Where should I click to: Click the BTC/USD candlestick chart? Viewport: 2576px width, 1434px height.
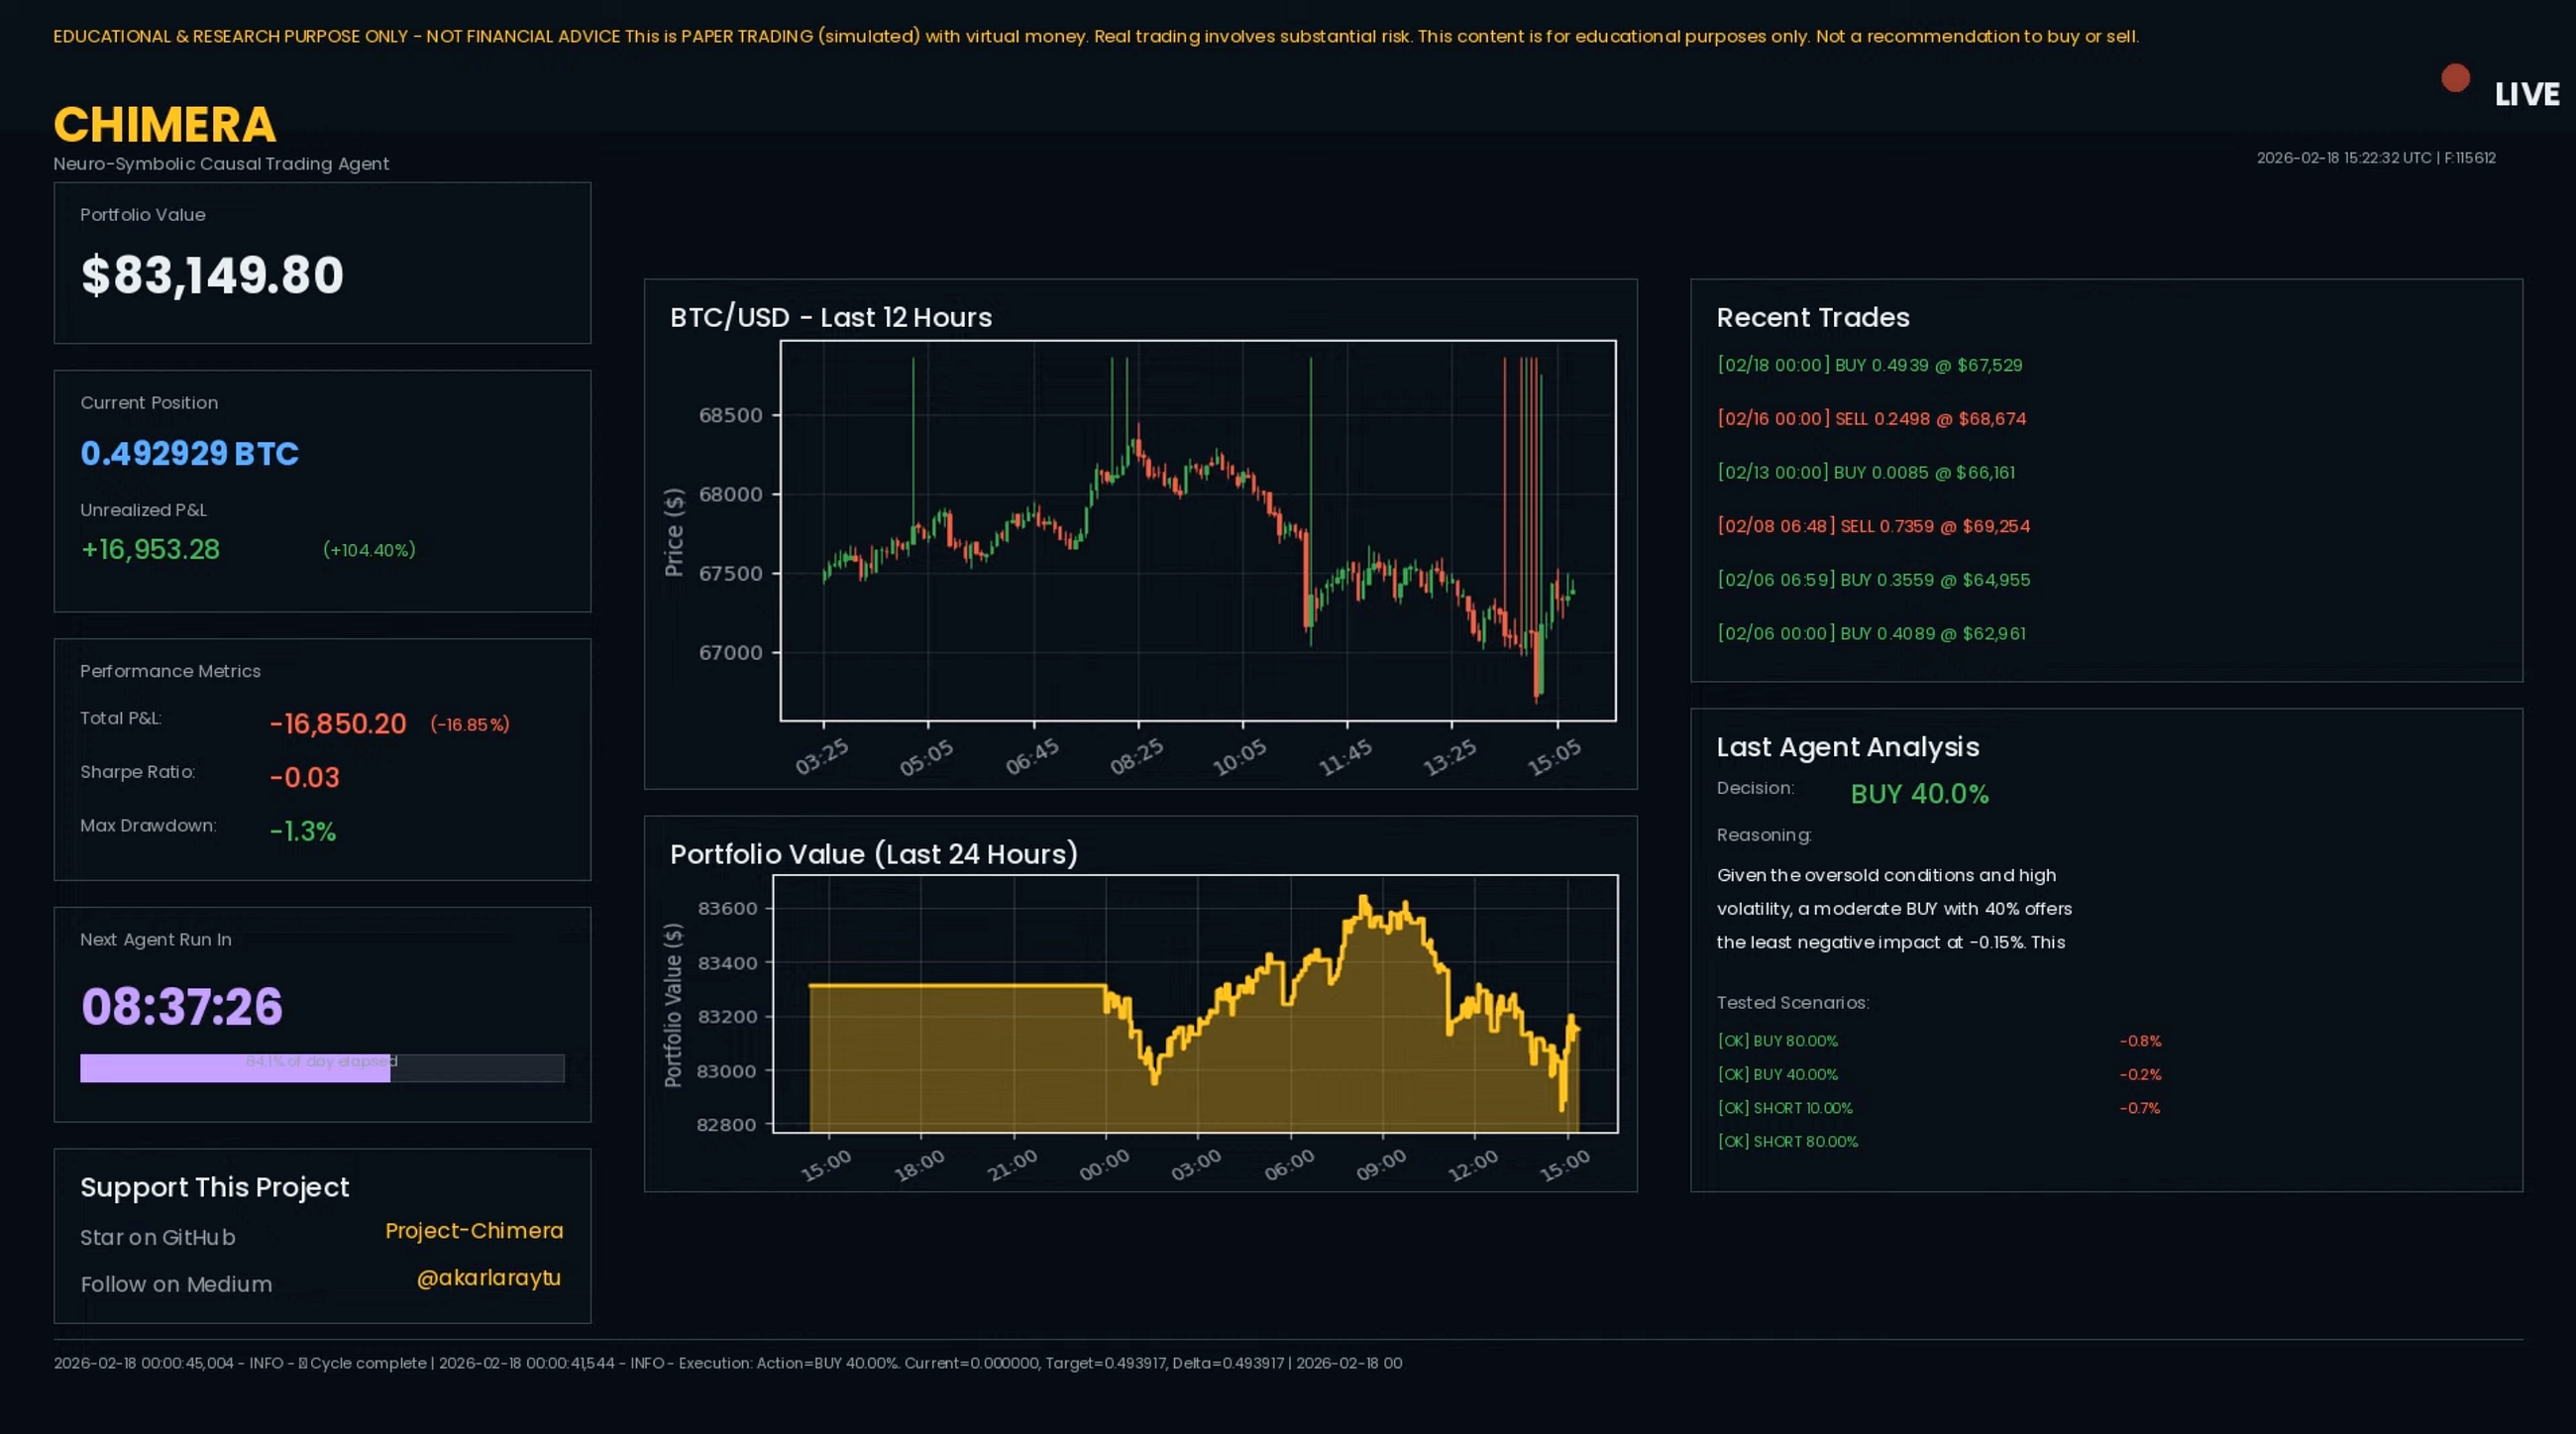[x=1198, y=530]
